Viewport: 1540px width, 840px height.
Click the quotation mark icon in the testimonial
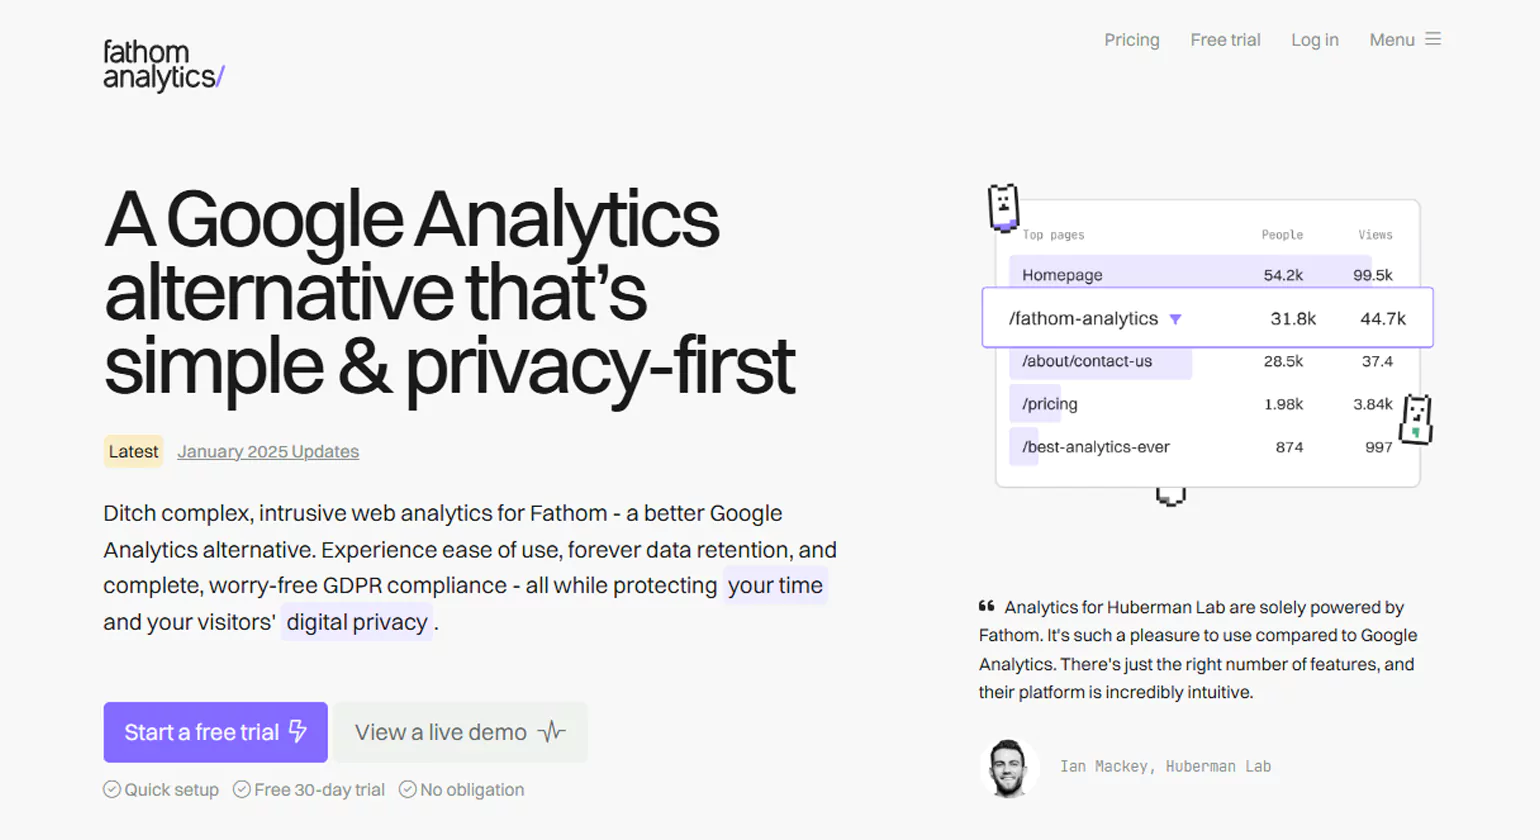click(x=987, y=606)
